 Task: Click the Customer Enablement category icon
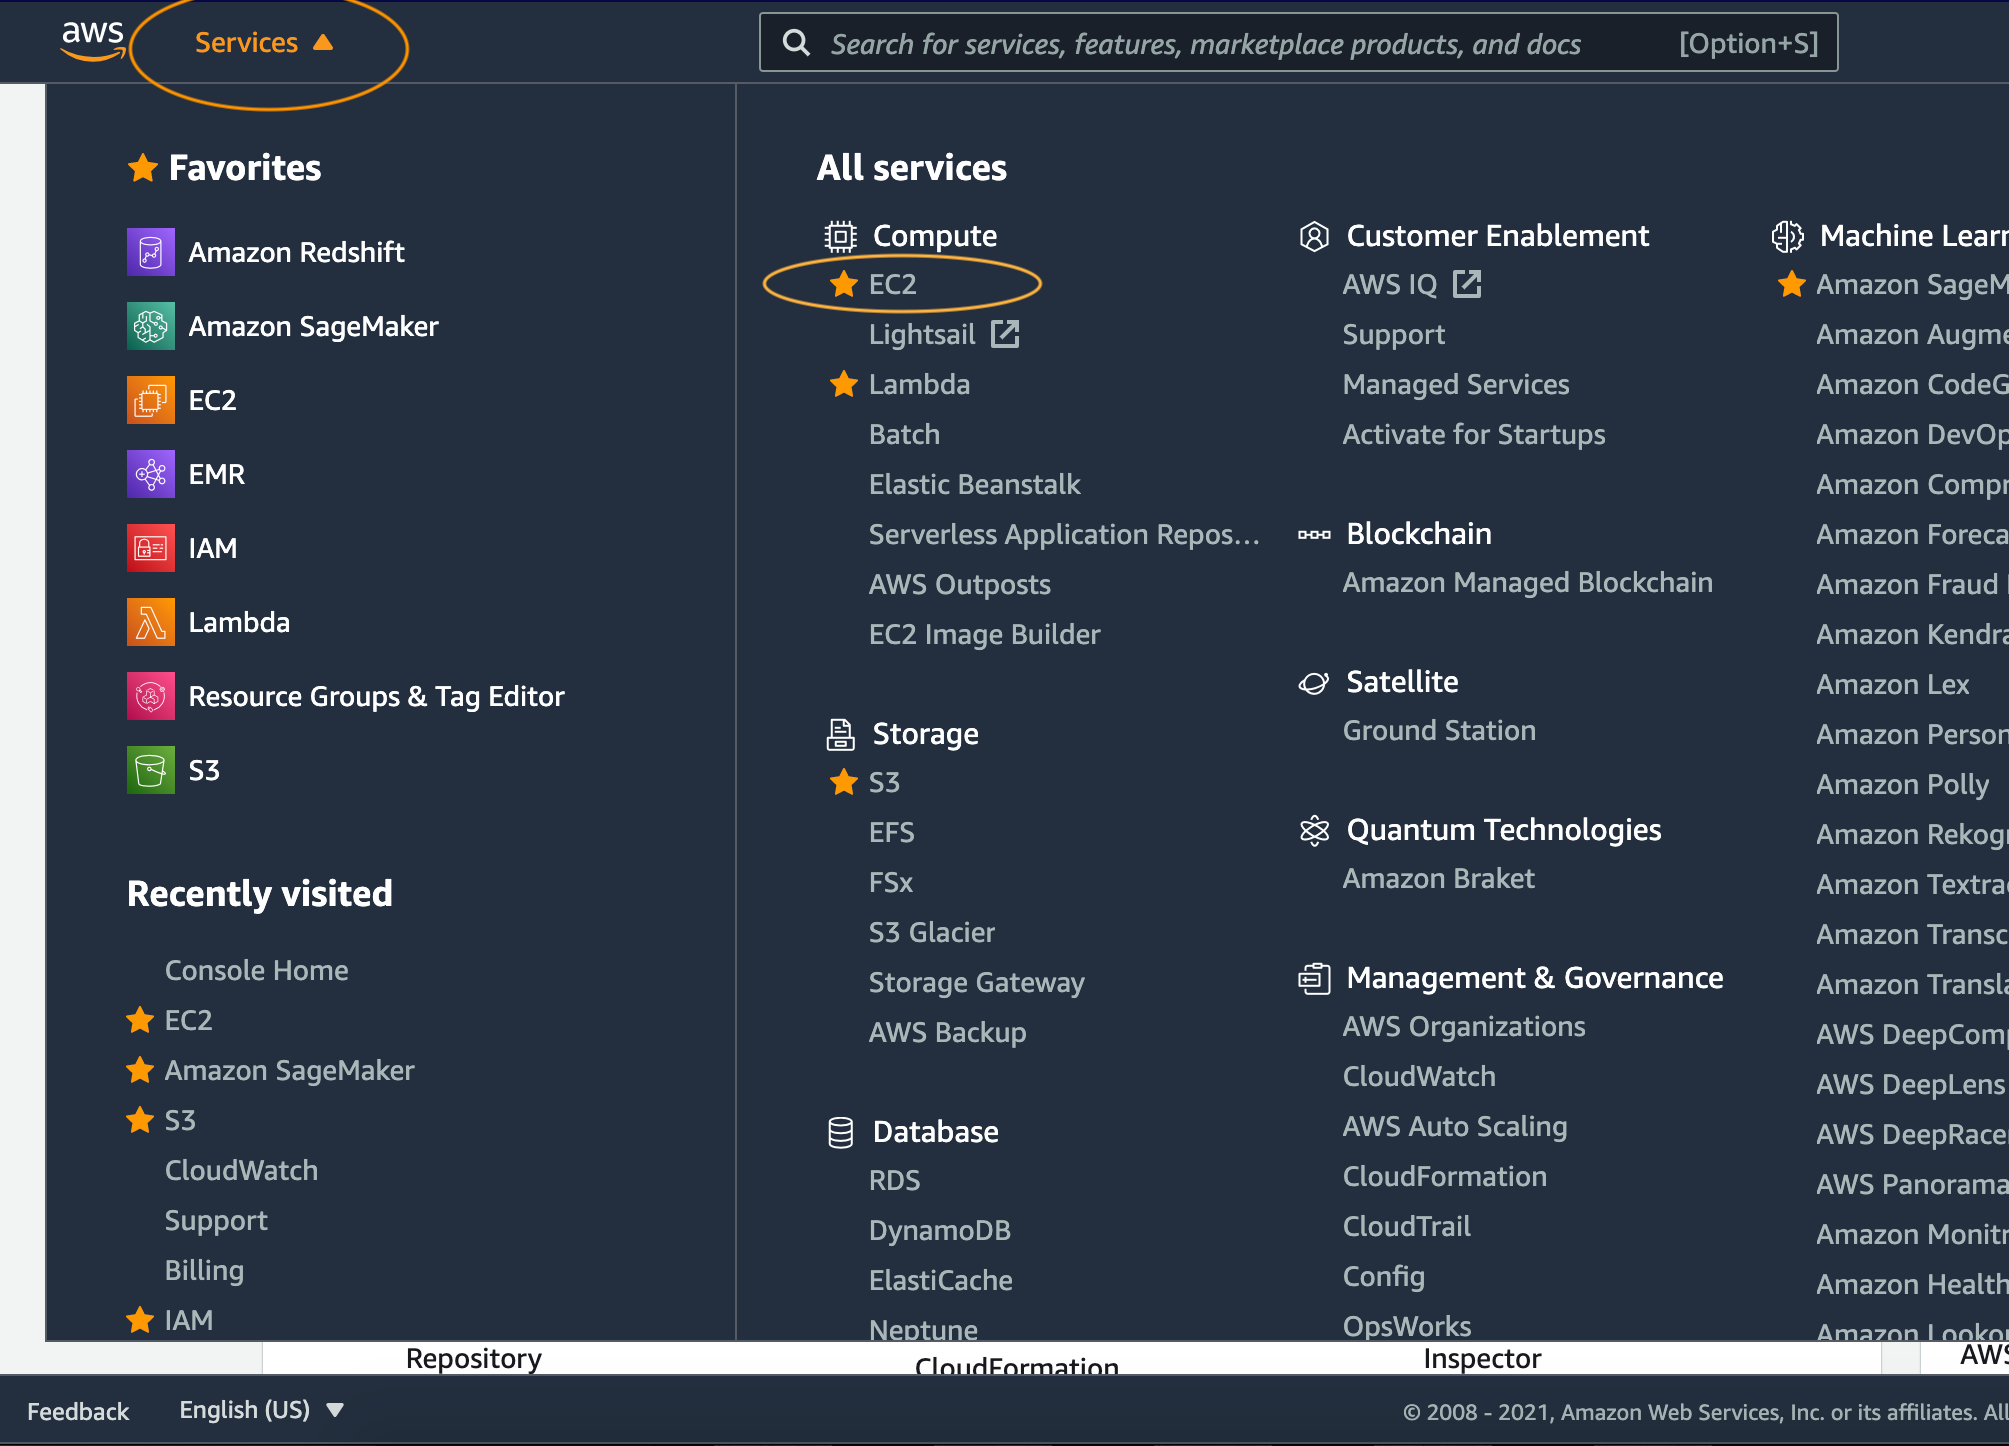click(1314, 236)
